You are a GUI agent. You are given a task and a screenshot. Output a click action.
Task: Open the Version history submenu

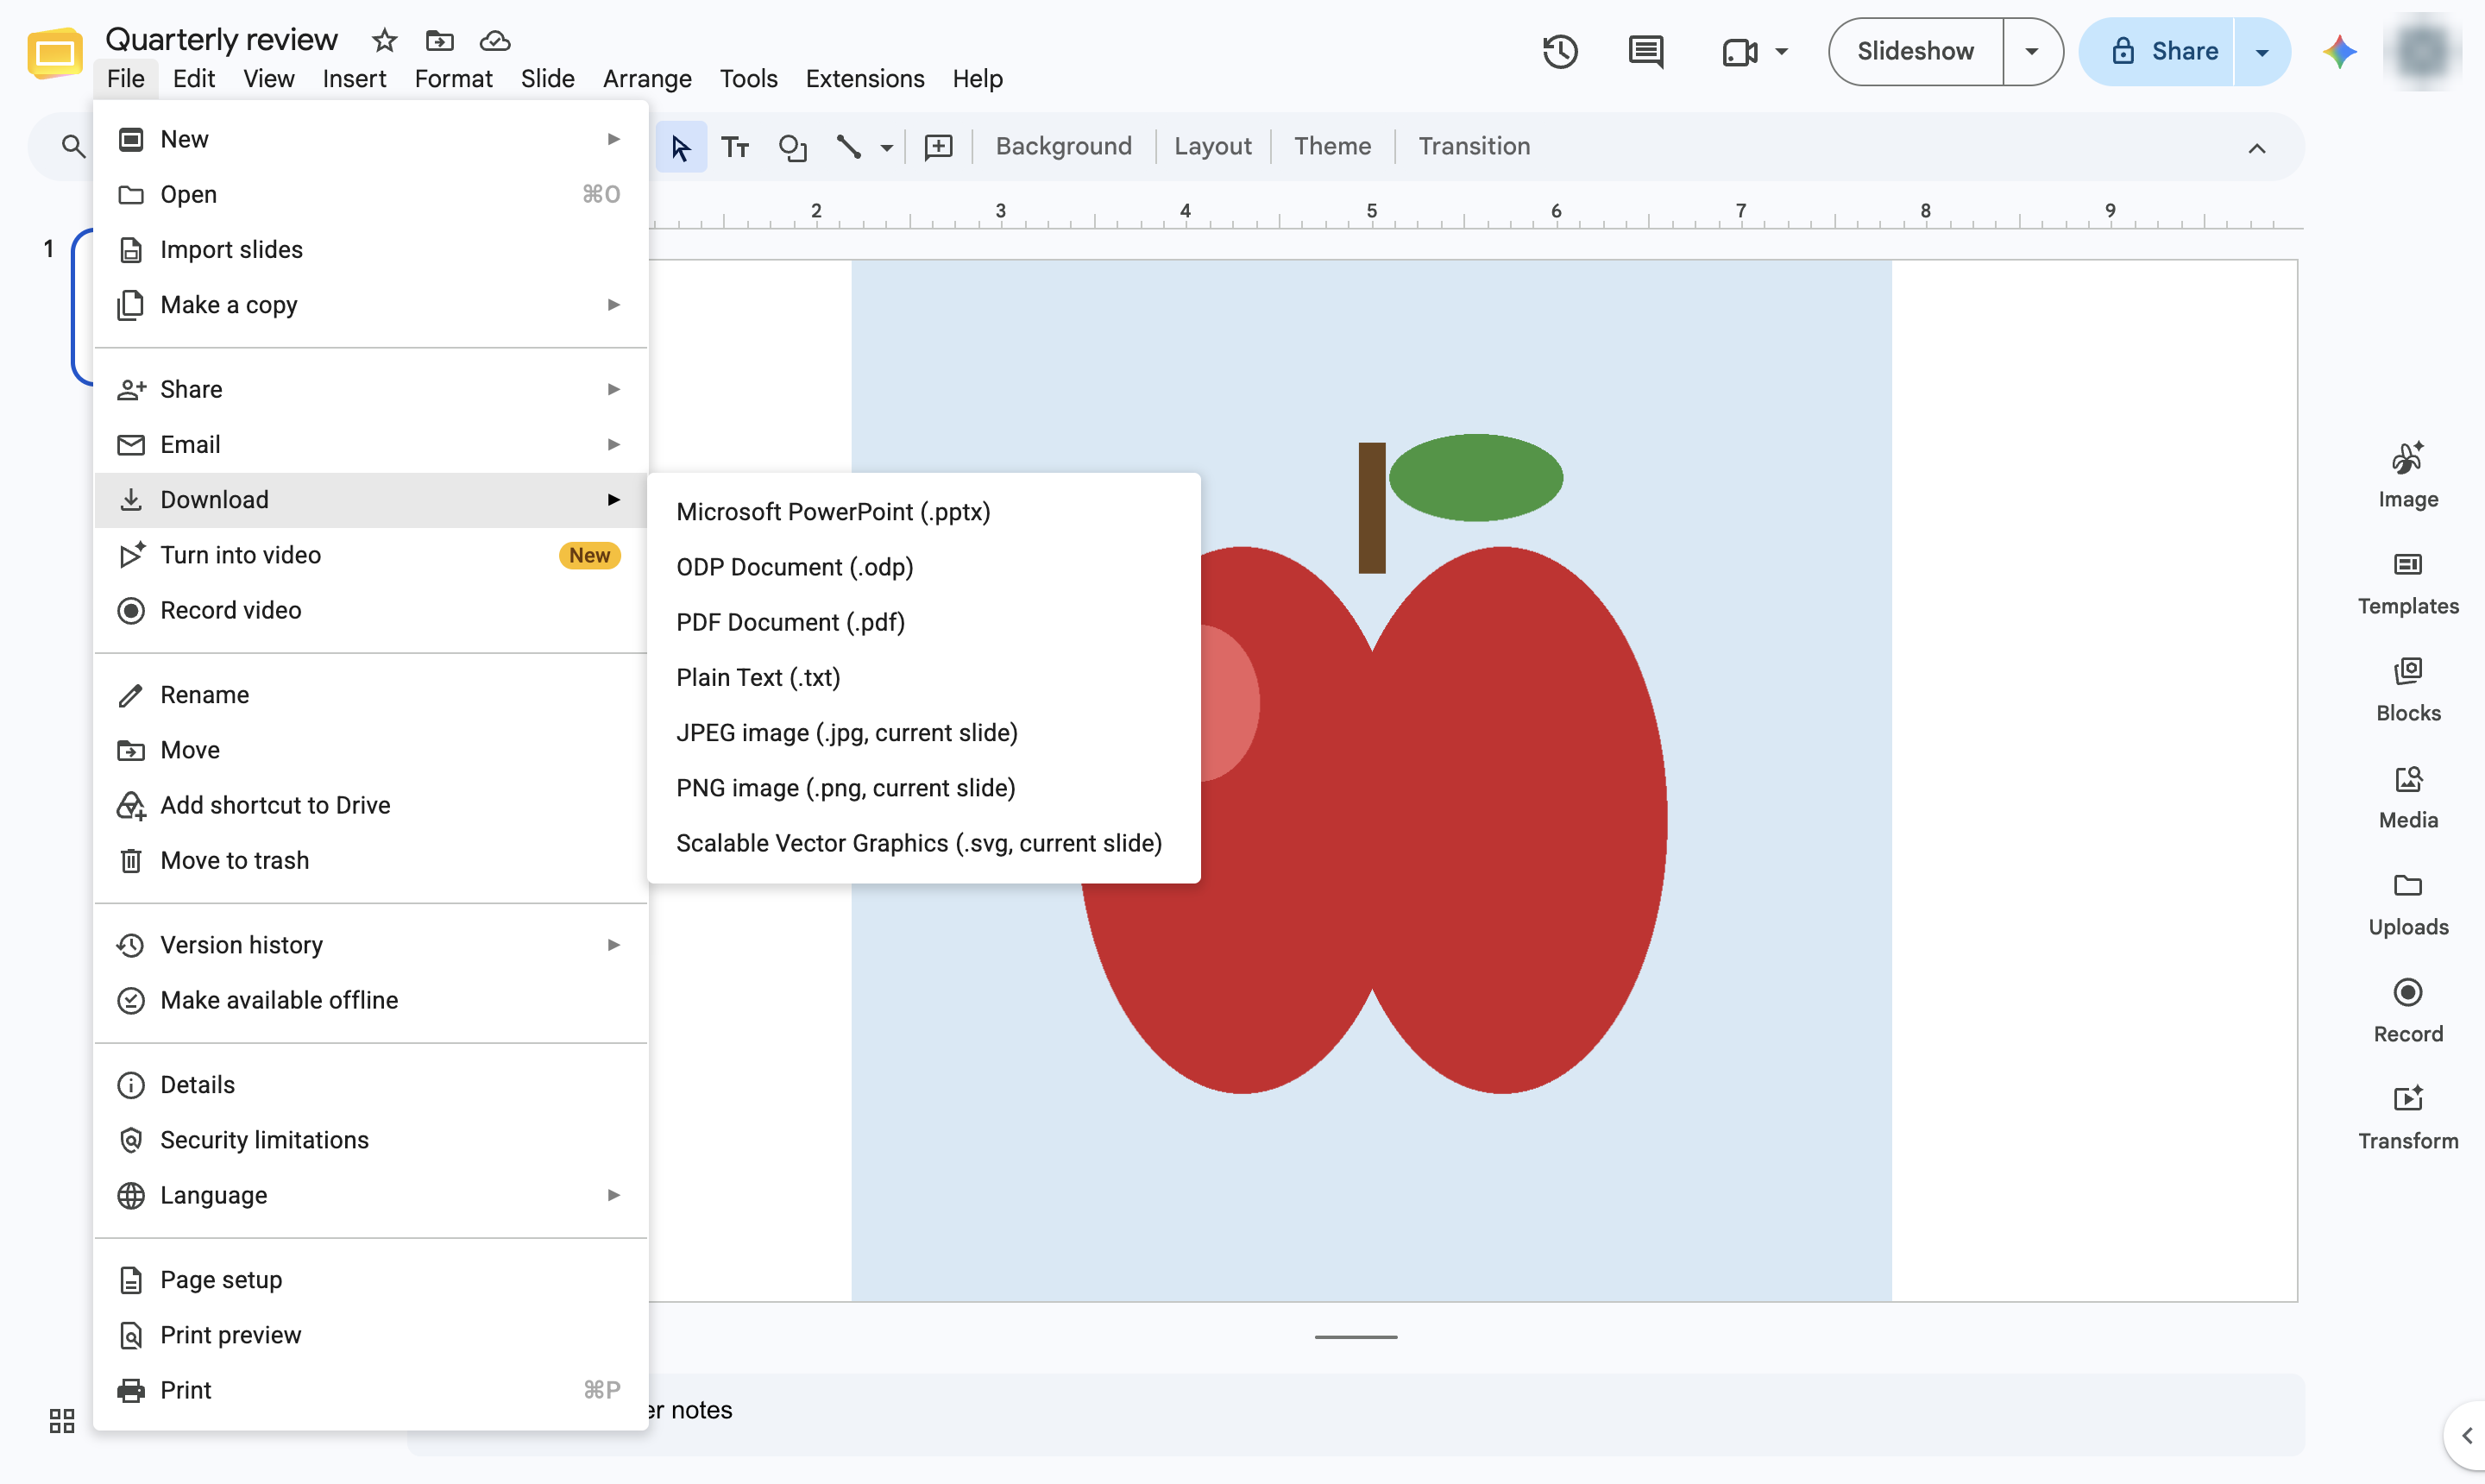pyautogui.click(x=370, y=945)
